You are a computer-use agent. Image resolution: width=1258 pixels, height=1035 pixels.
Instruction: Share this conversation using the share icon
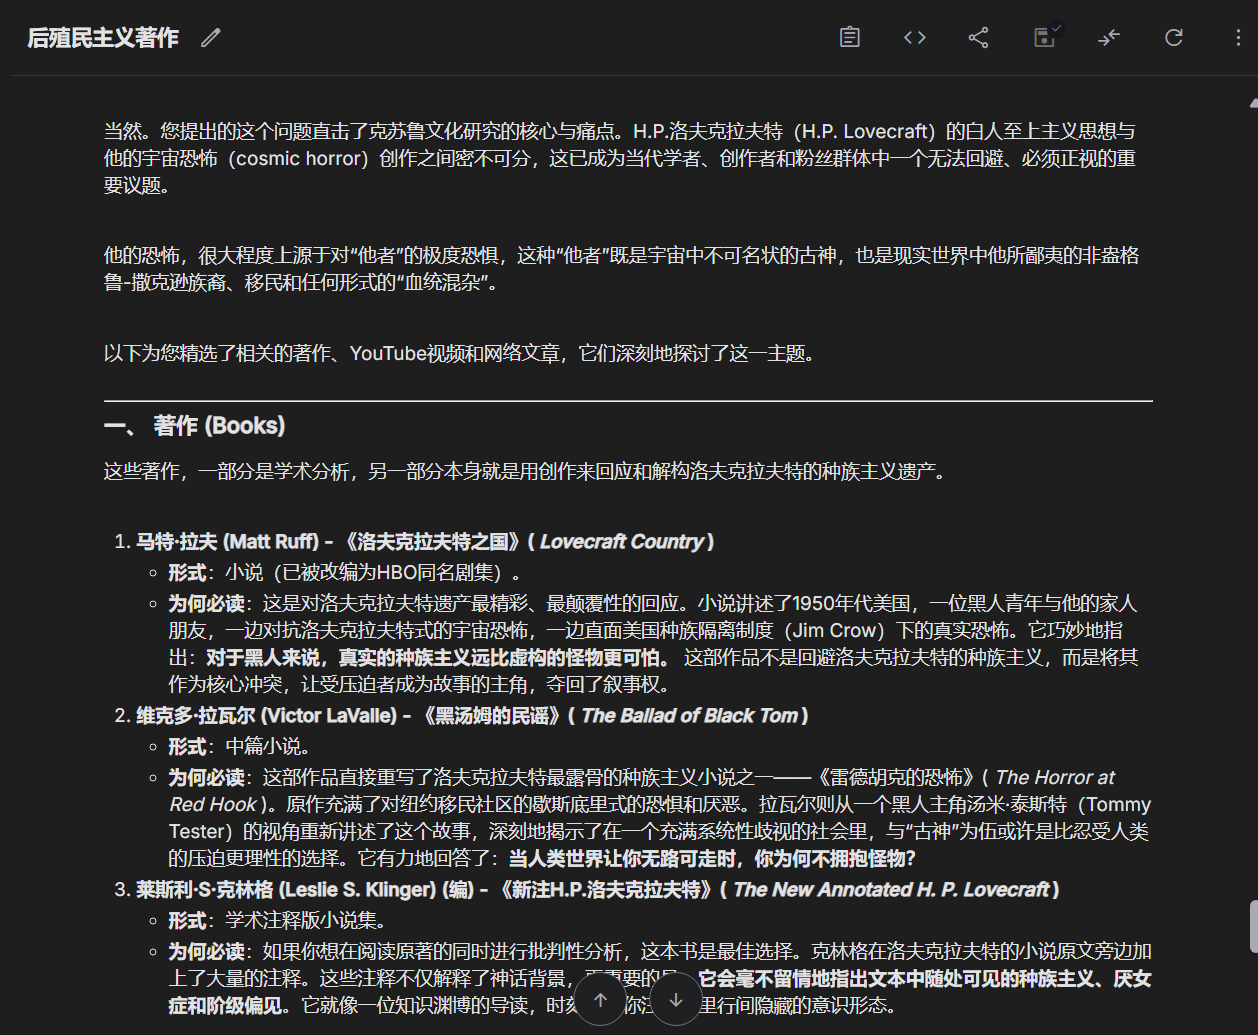(x=979, y=38)
